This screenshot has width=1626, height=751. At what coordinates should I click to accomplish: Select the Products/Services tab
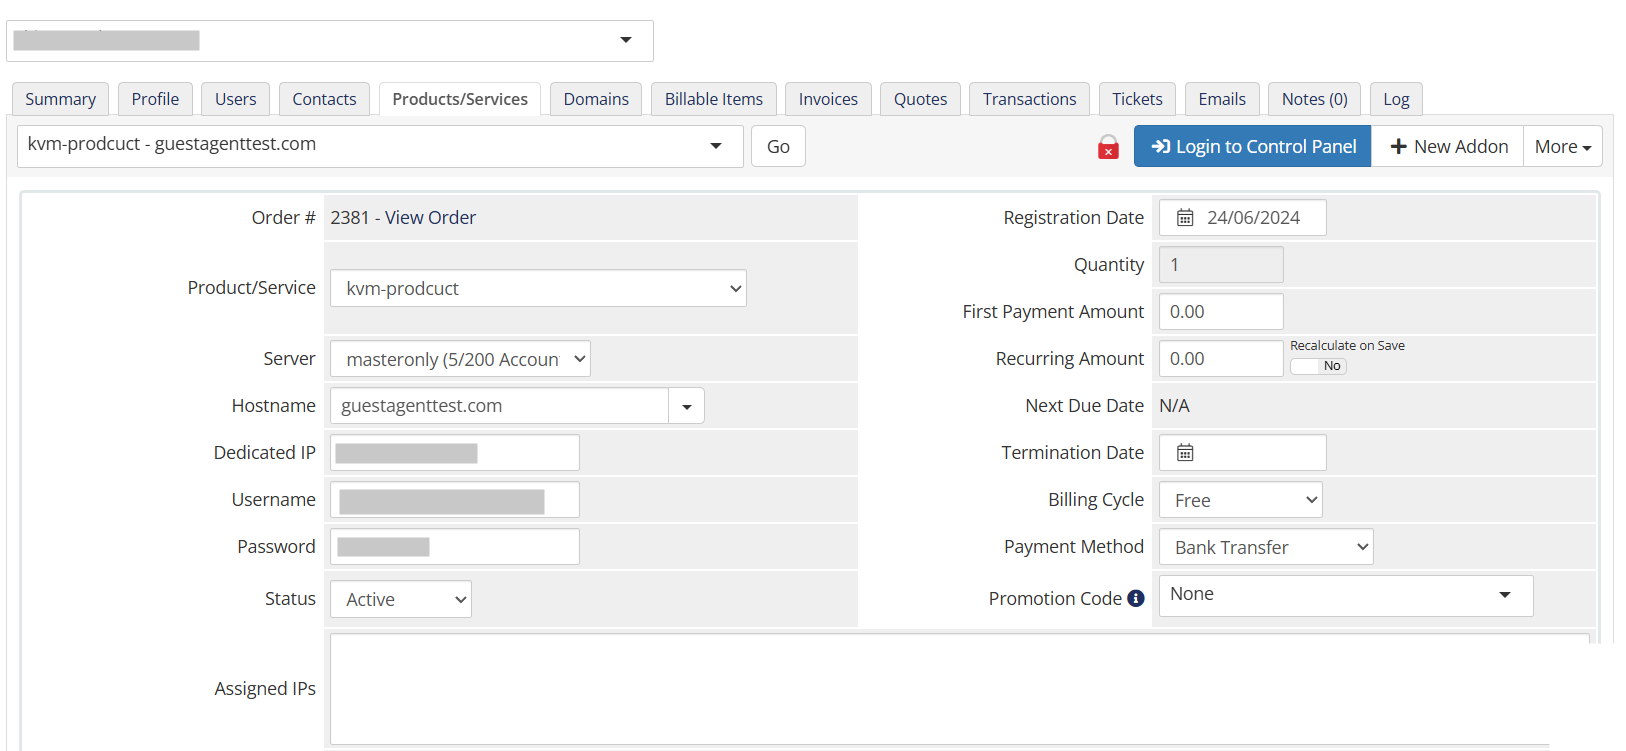pyautogui.click(x=460, y=99)
